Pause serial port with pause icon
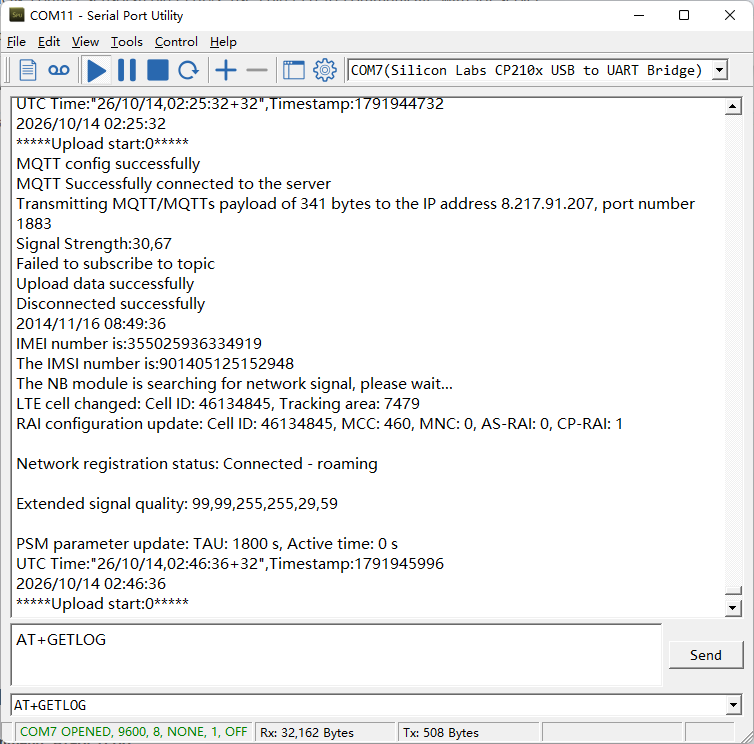The image size is (754, 744). (127, 71)
